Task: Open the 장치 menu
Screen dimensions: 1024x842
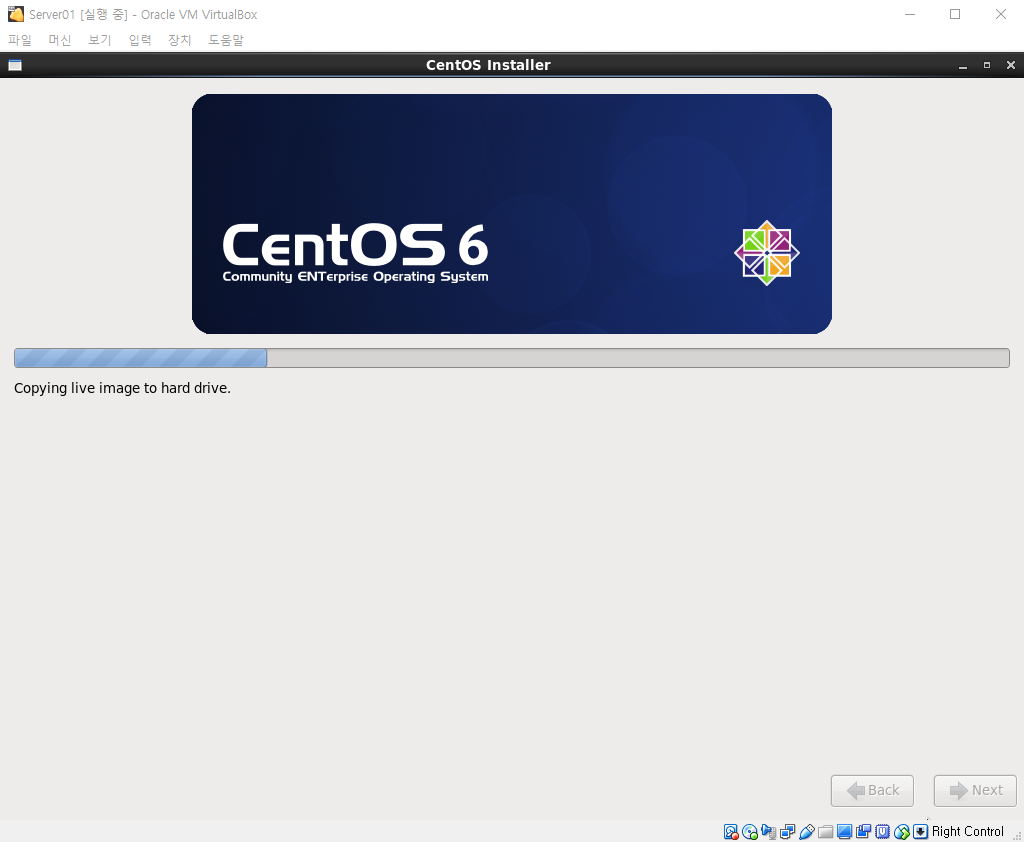Action: point(180,40)
